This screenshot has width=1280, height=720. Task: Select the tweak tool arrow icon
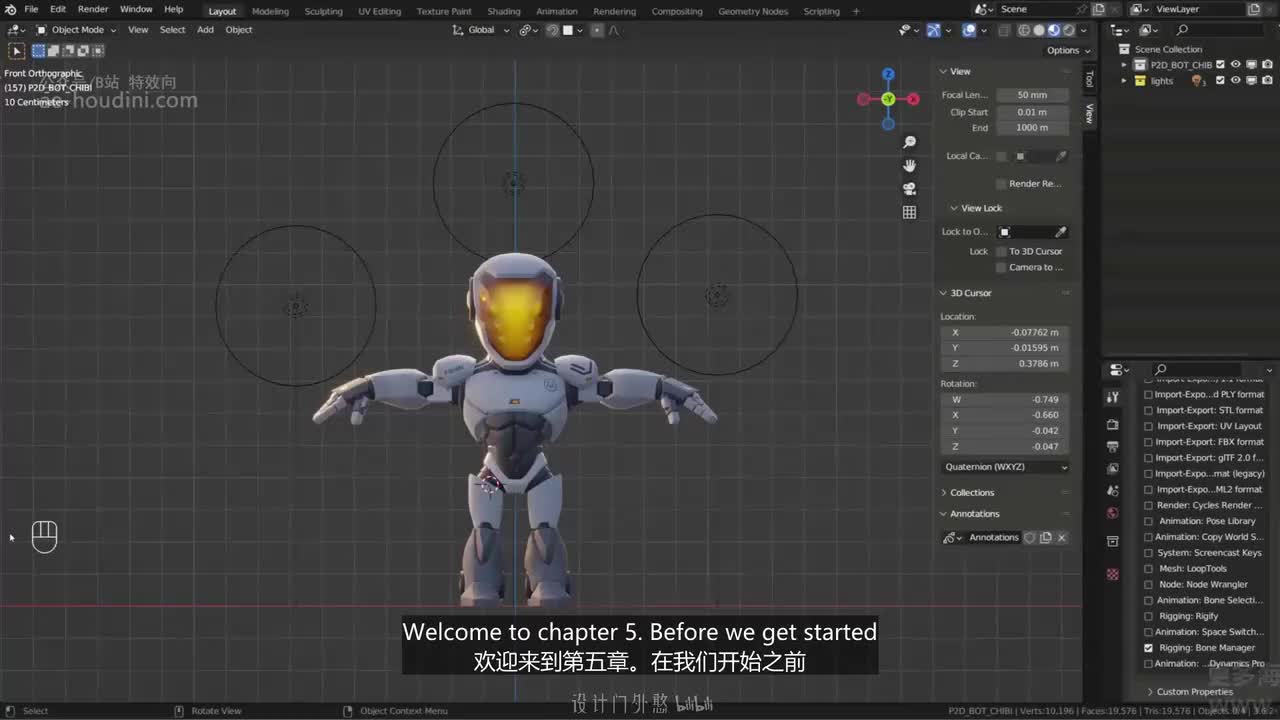17,50
